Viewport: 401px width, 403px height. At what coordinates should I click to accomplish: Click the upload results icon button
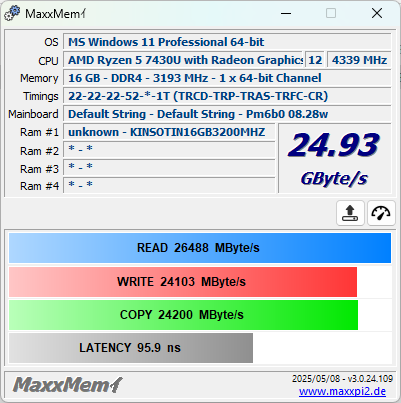[350, 213]
